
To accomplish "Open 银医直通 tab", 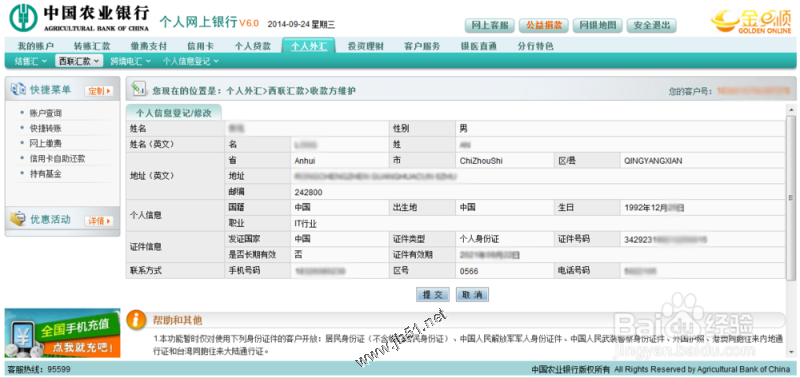I will pos(479,46).
